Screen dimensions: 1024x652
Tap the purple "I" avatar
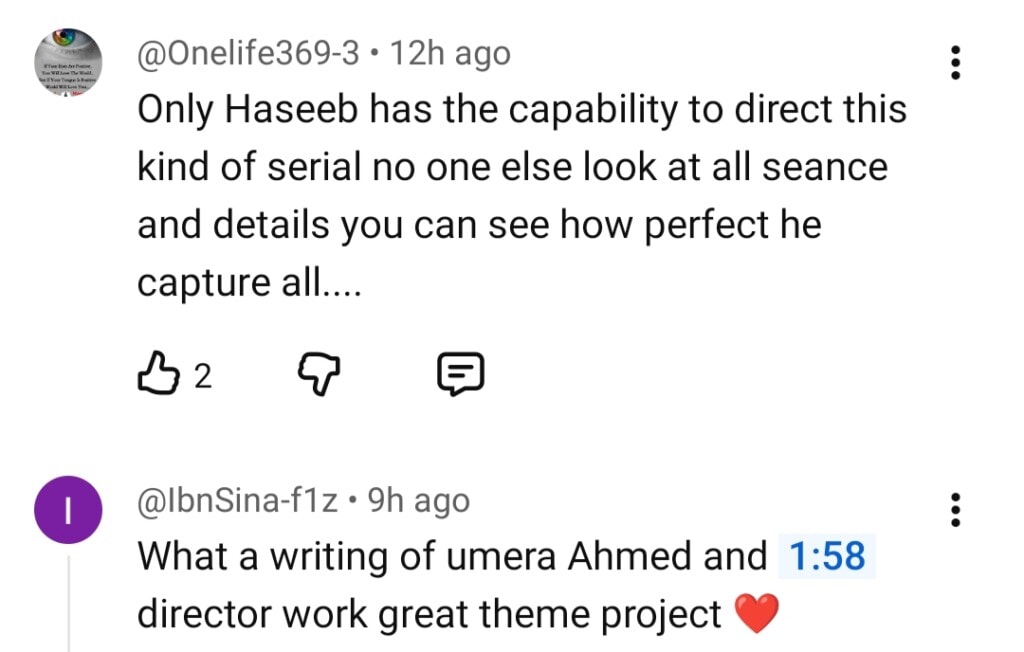(x=67, y=513)
